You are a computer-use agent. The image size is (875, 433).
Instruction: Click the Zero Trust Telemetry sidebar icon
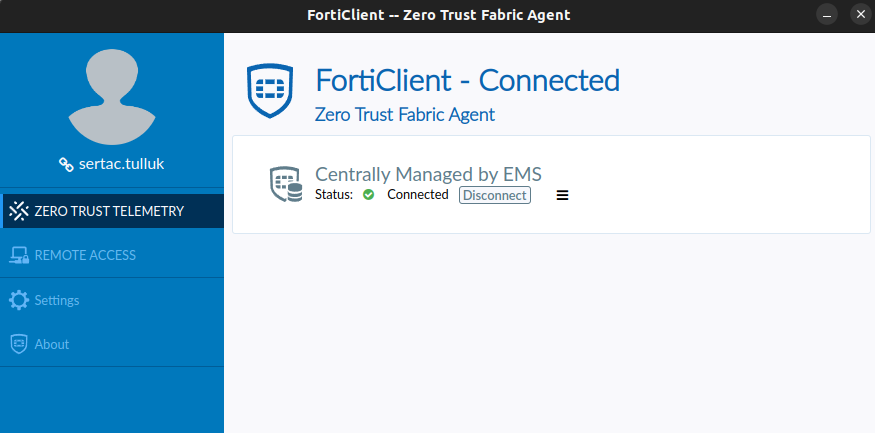(x=18, y=211)
